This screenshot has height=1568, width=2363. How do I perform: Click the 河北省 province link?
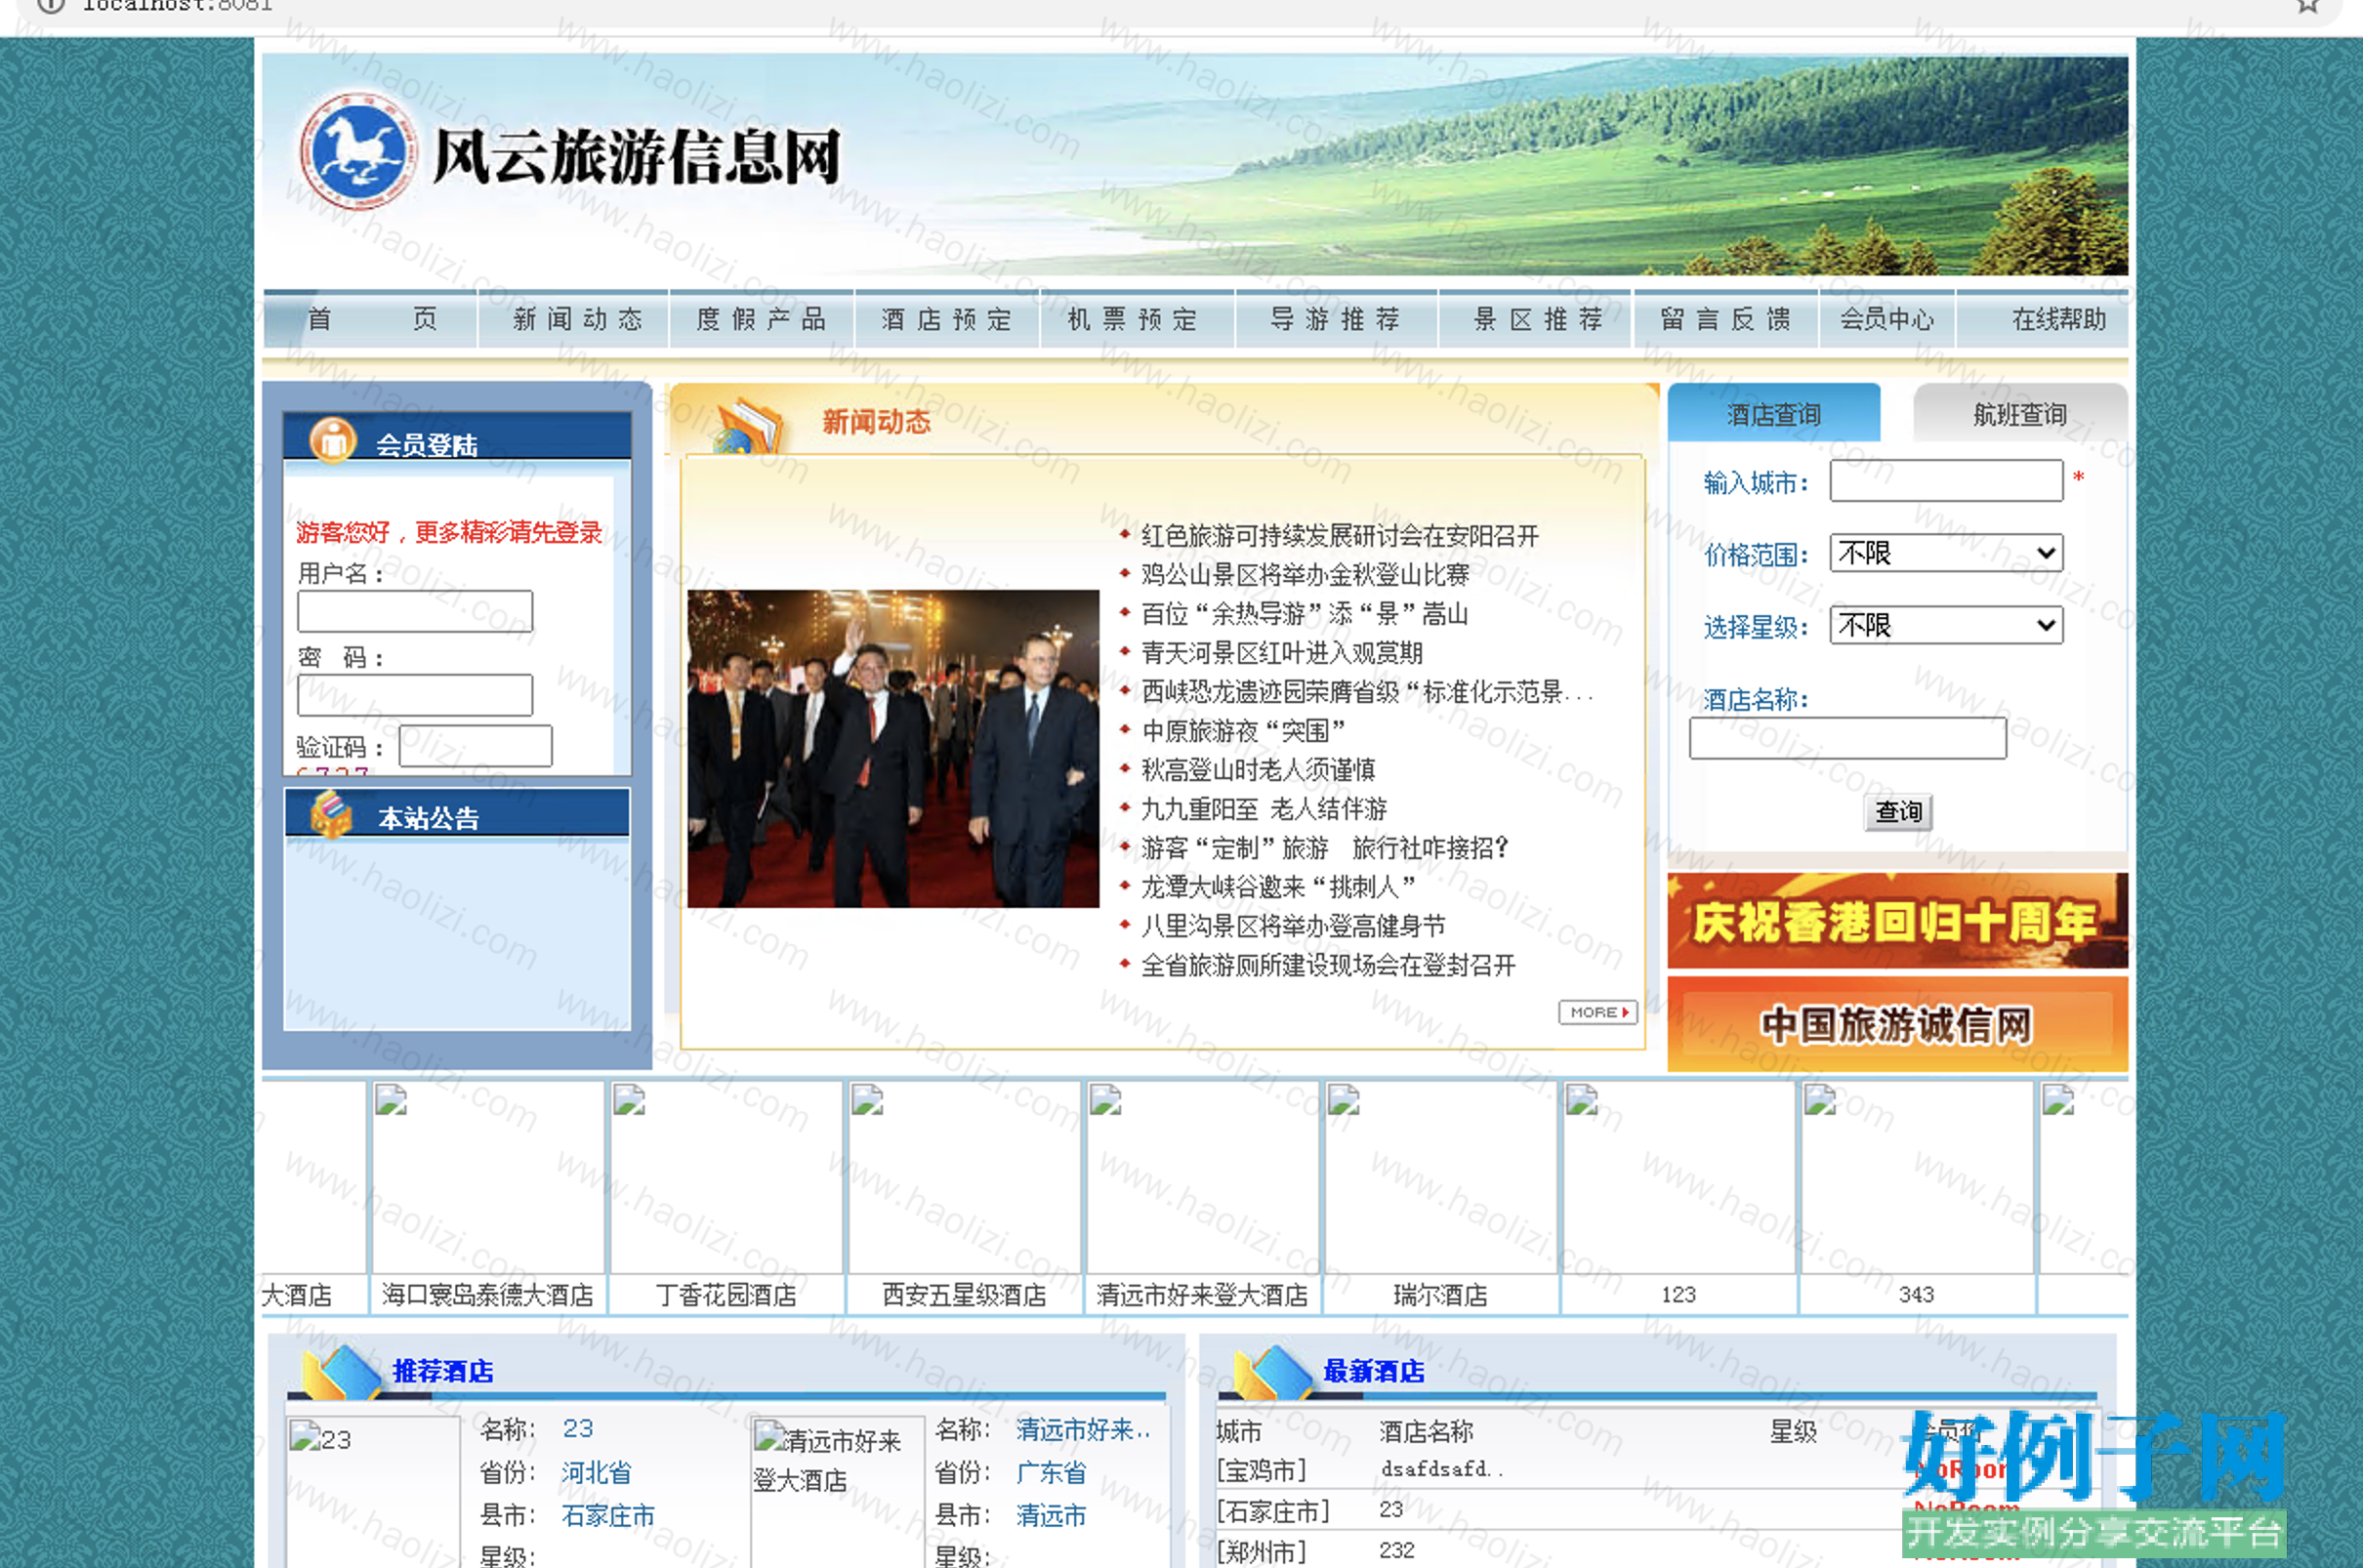pyautogui.click(x=596, y=1472)
